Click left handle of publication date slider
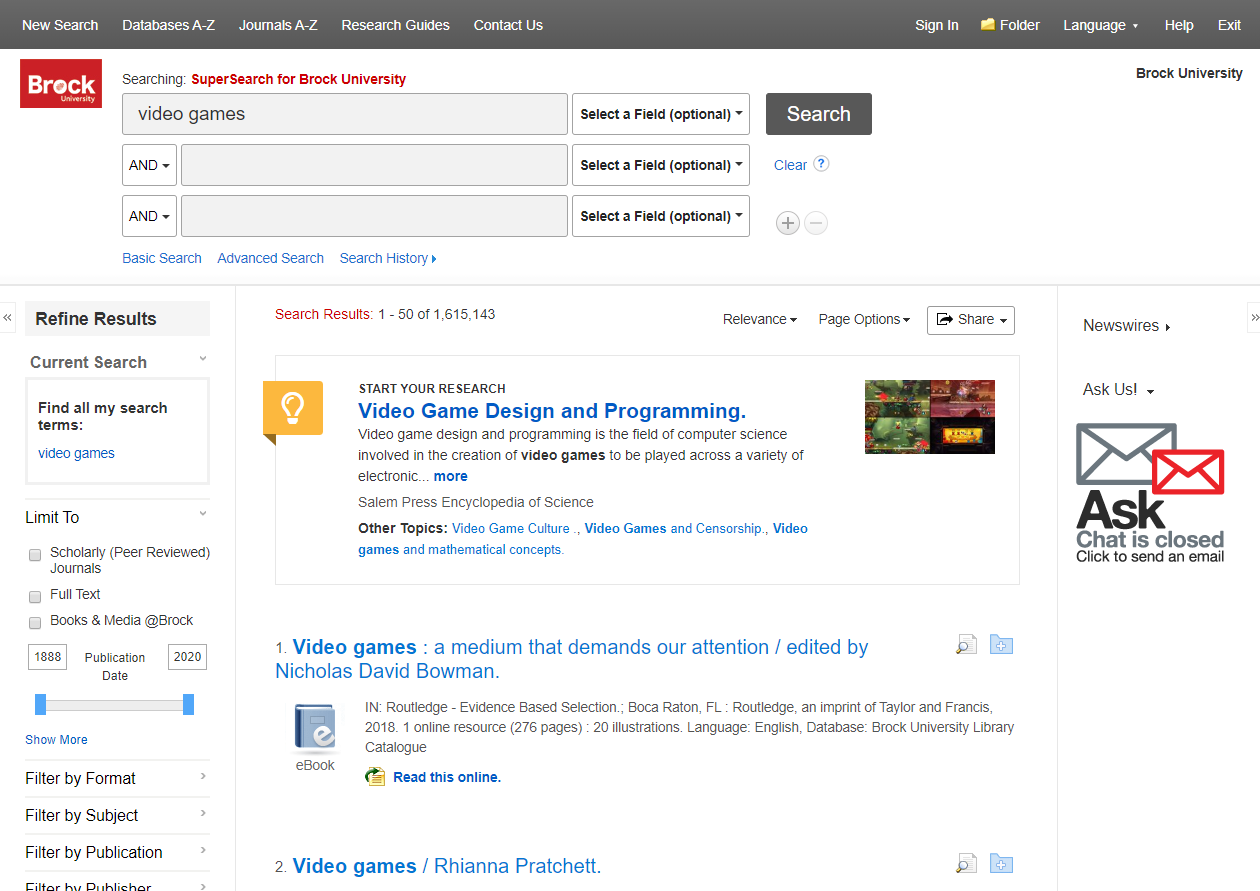1260x891 pixels. tap(41, 705)
